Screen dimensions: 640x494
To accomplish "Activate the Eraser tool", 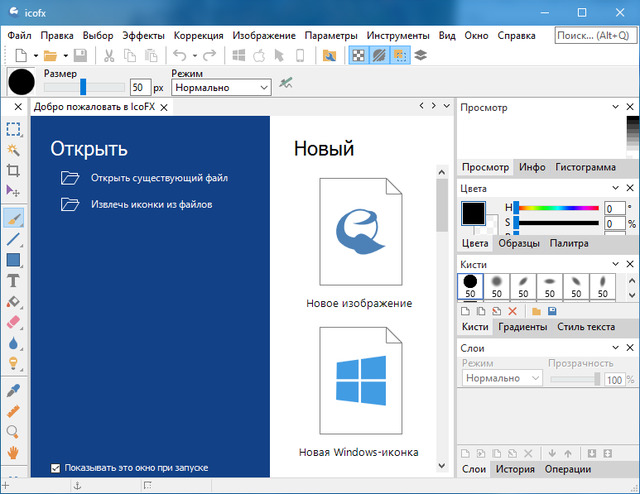I will point(13,322).
